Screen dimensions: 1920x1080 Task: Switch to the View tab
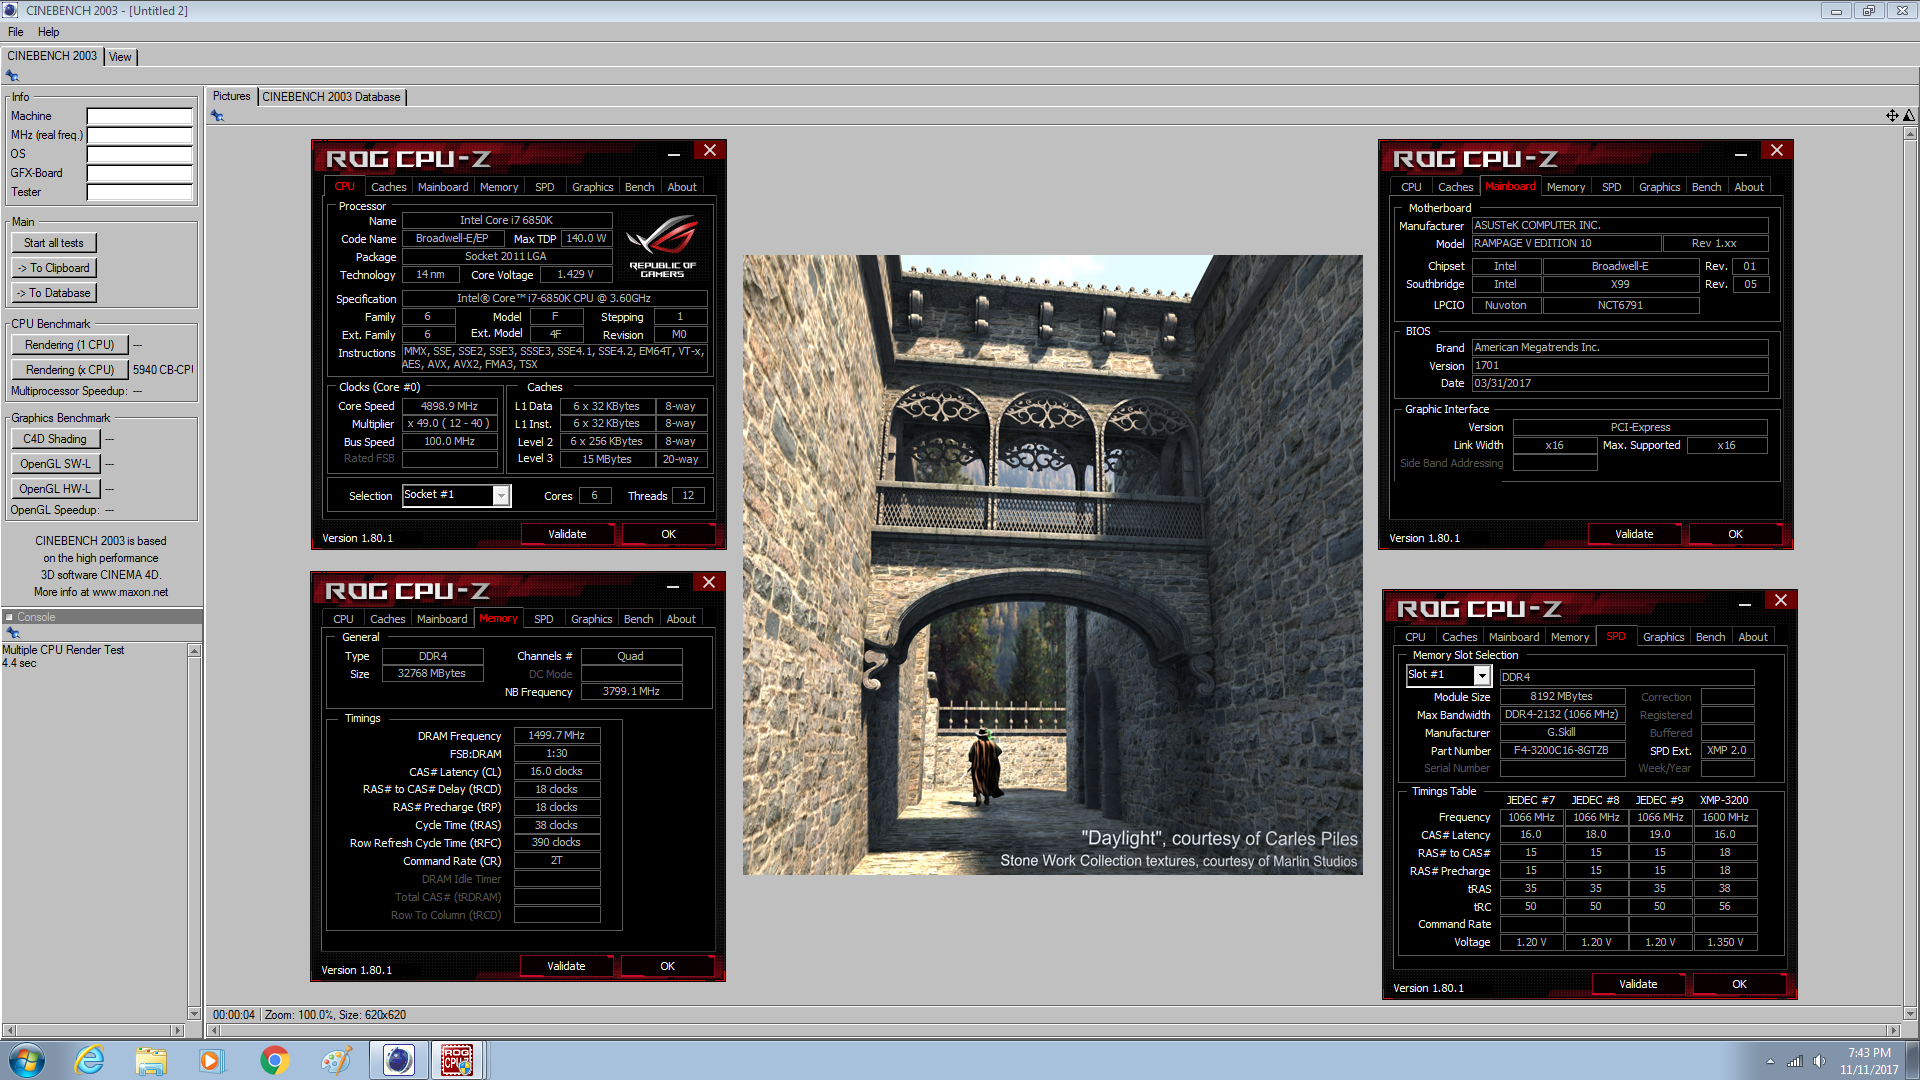(x=120, y=57)
